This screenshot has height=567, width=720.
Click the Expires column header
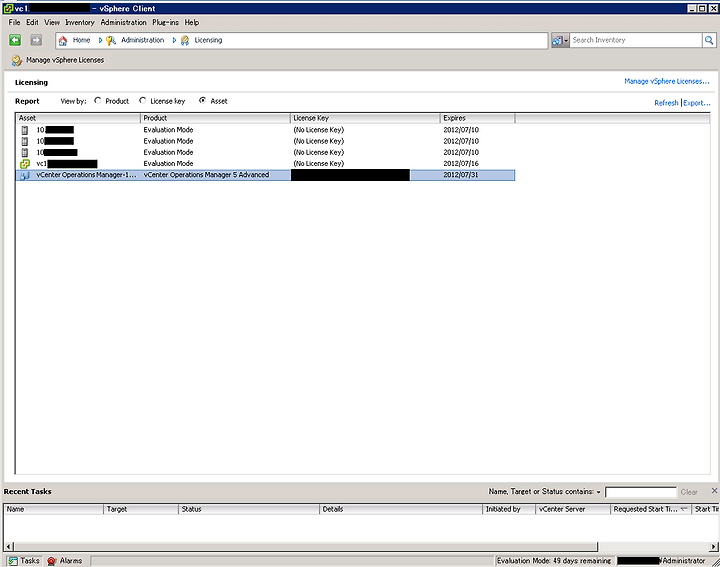pos(478,118)
